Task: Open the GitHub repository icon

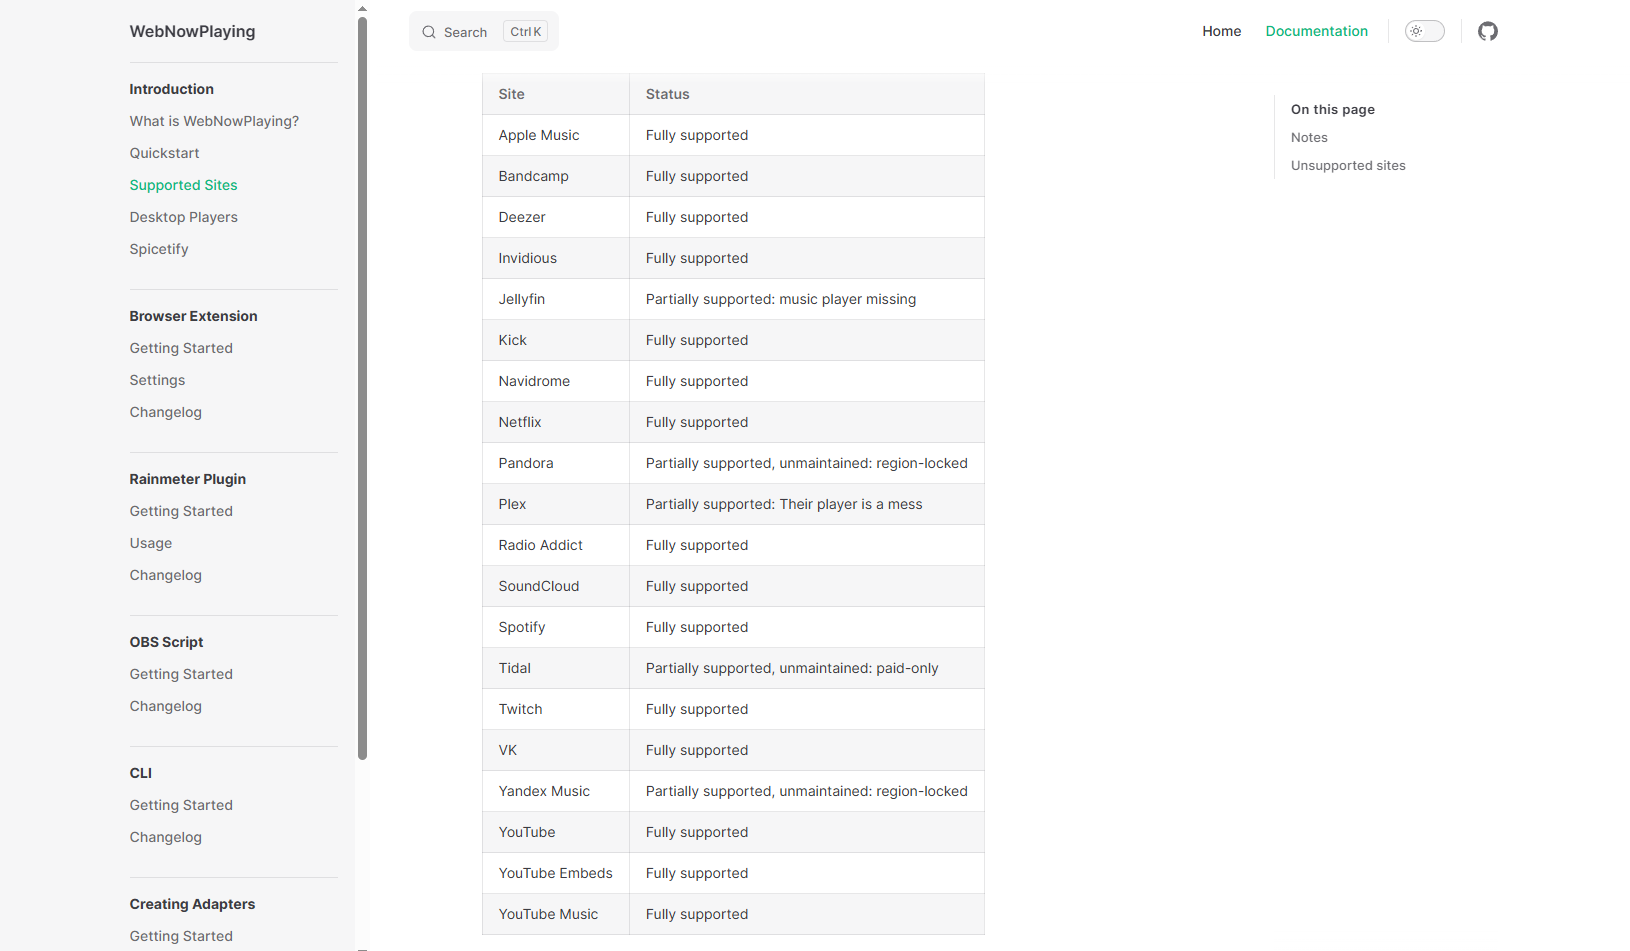Action: tap(1488, 31)
